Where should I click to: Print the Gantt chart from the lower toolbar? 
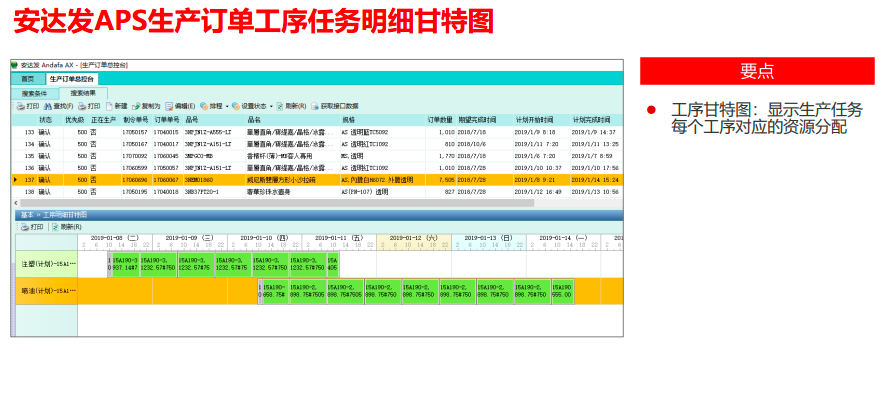(32, 227)
